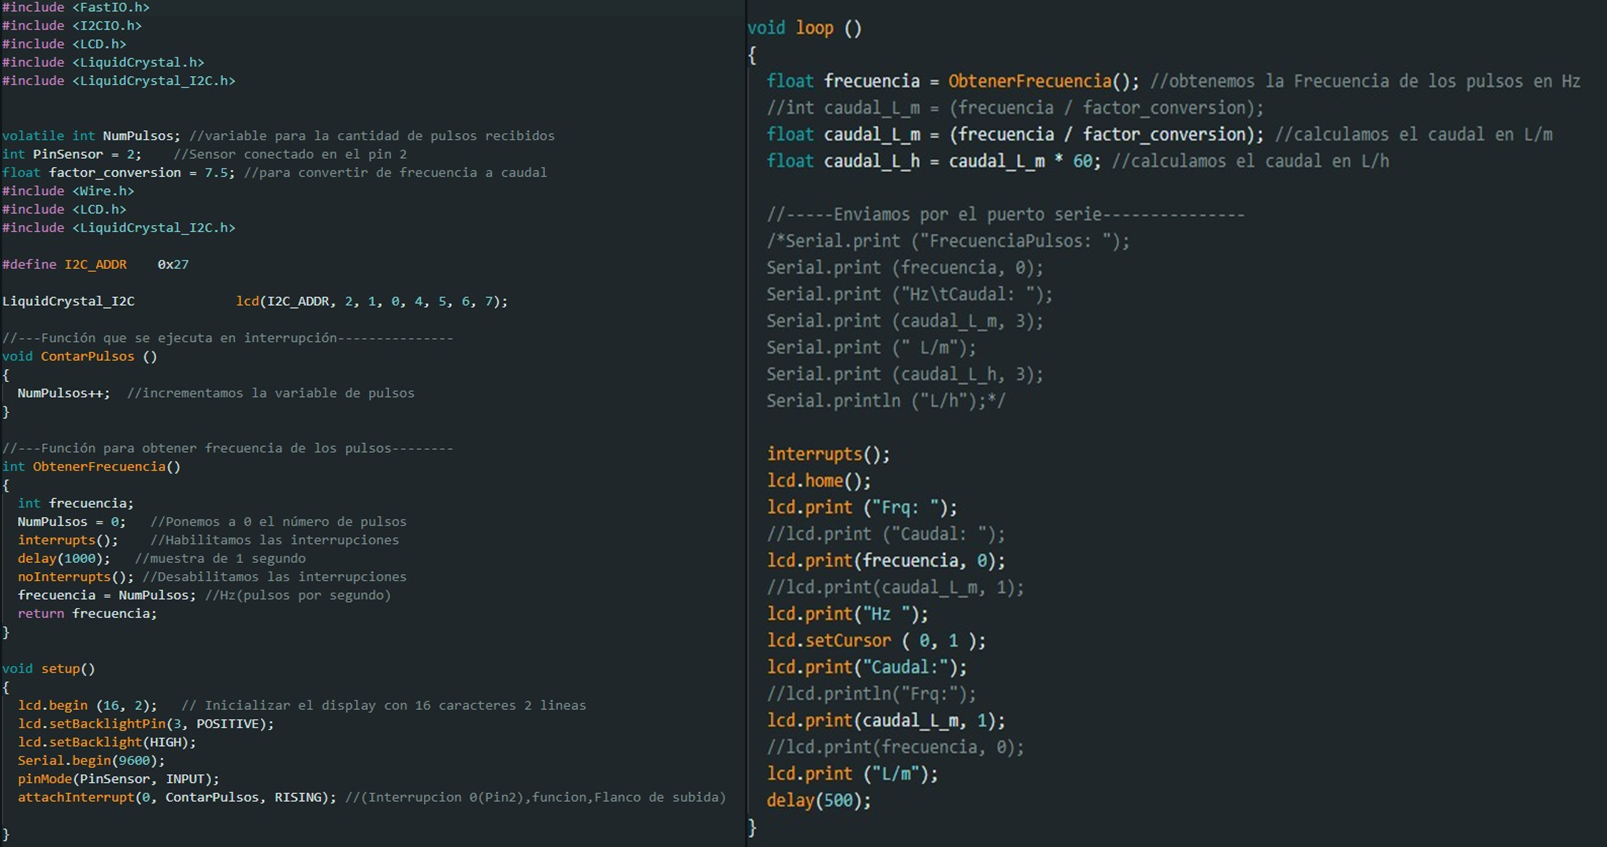Viewport: 1607px width, 847px height.
Task: Click 'Serial.print (frecuencia, 0);' line
Action: [x=905, y=267]
